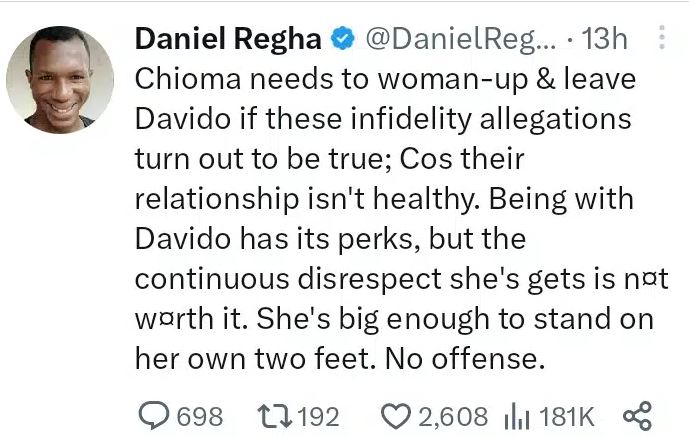Click the blue verified badge
Viewport: 689px width, 437px height.
click(341, 39)
